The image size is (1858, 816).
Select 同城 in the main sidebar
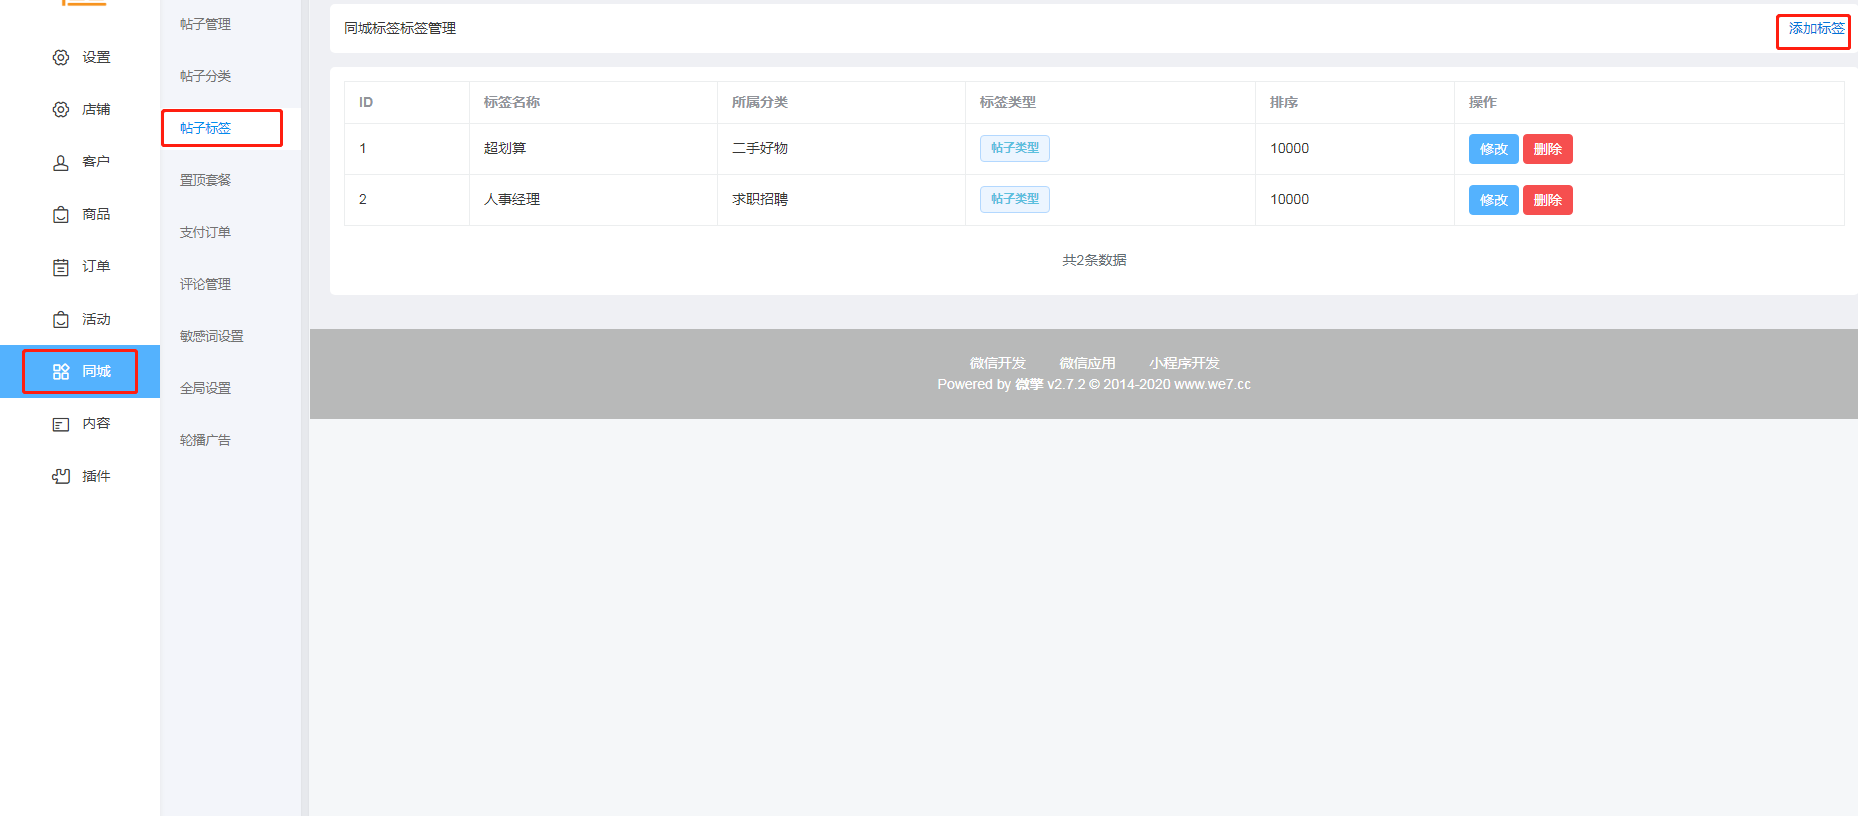(80, 372)
